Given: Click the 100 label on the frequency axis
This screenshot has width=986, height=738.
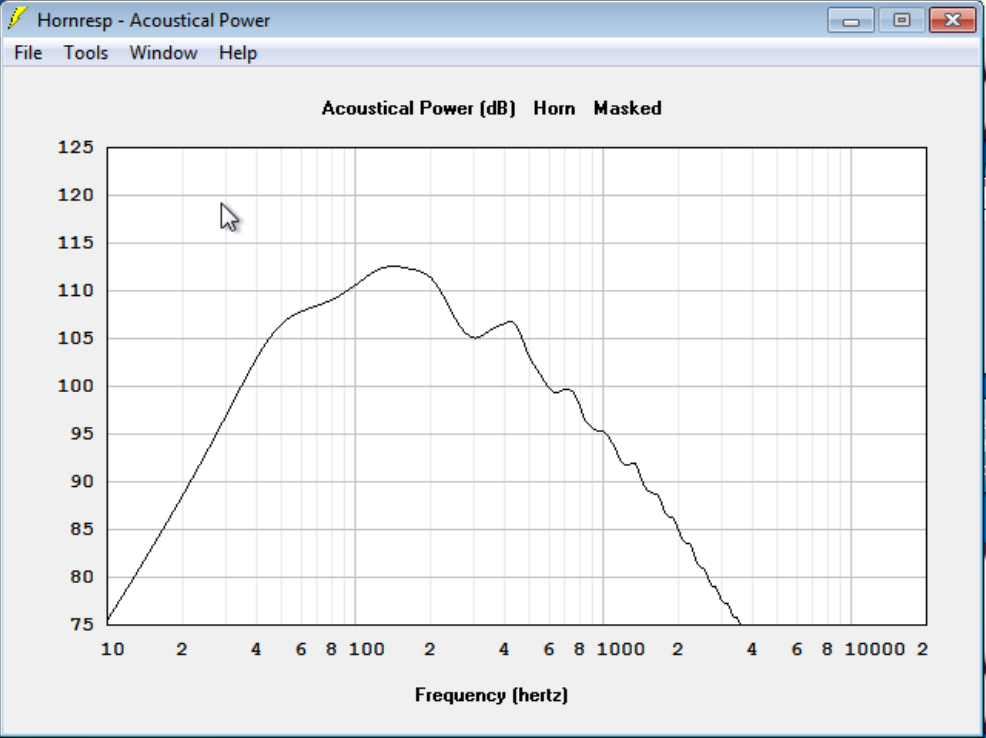Looking at the screenshot, I should (x=366, y=649).
